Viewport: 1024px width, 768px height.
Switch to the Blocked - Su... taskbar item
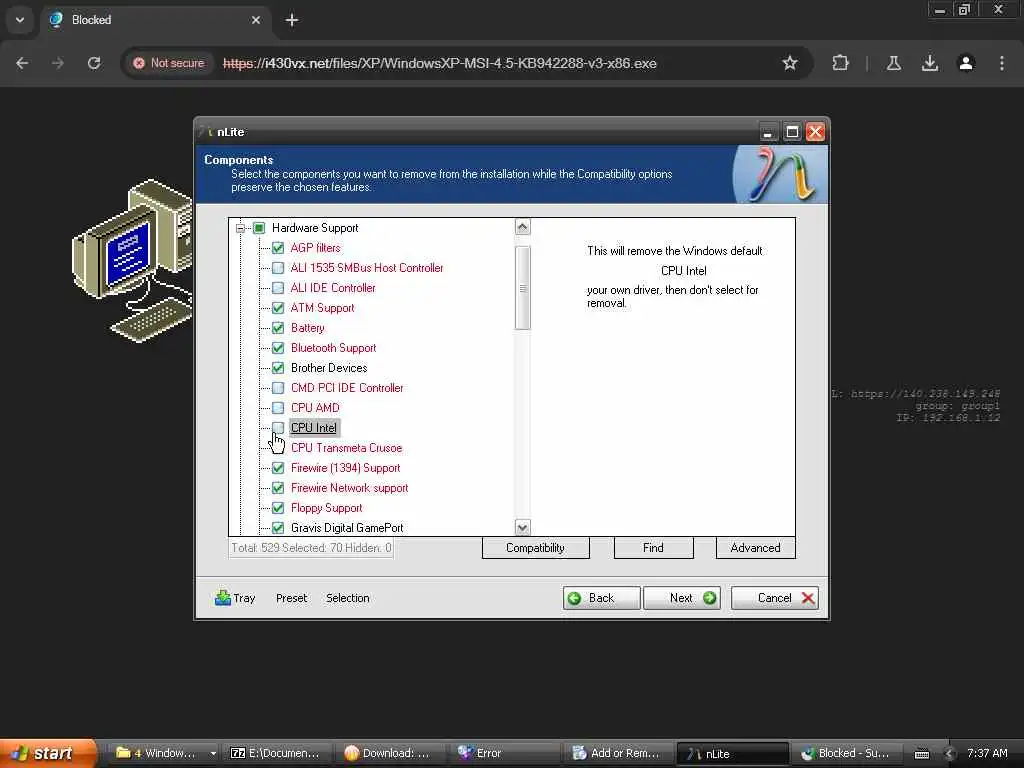pyautogui.click(x=846, y=753)
